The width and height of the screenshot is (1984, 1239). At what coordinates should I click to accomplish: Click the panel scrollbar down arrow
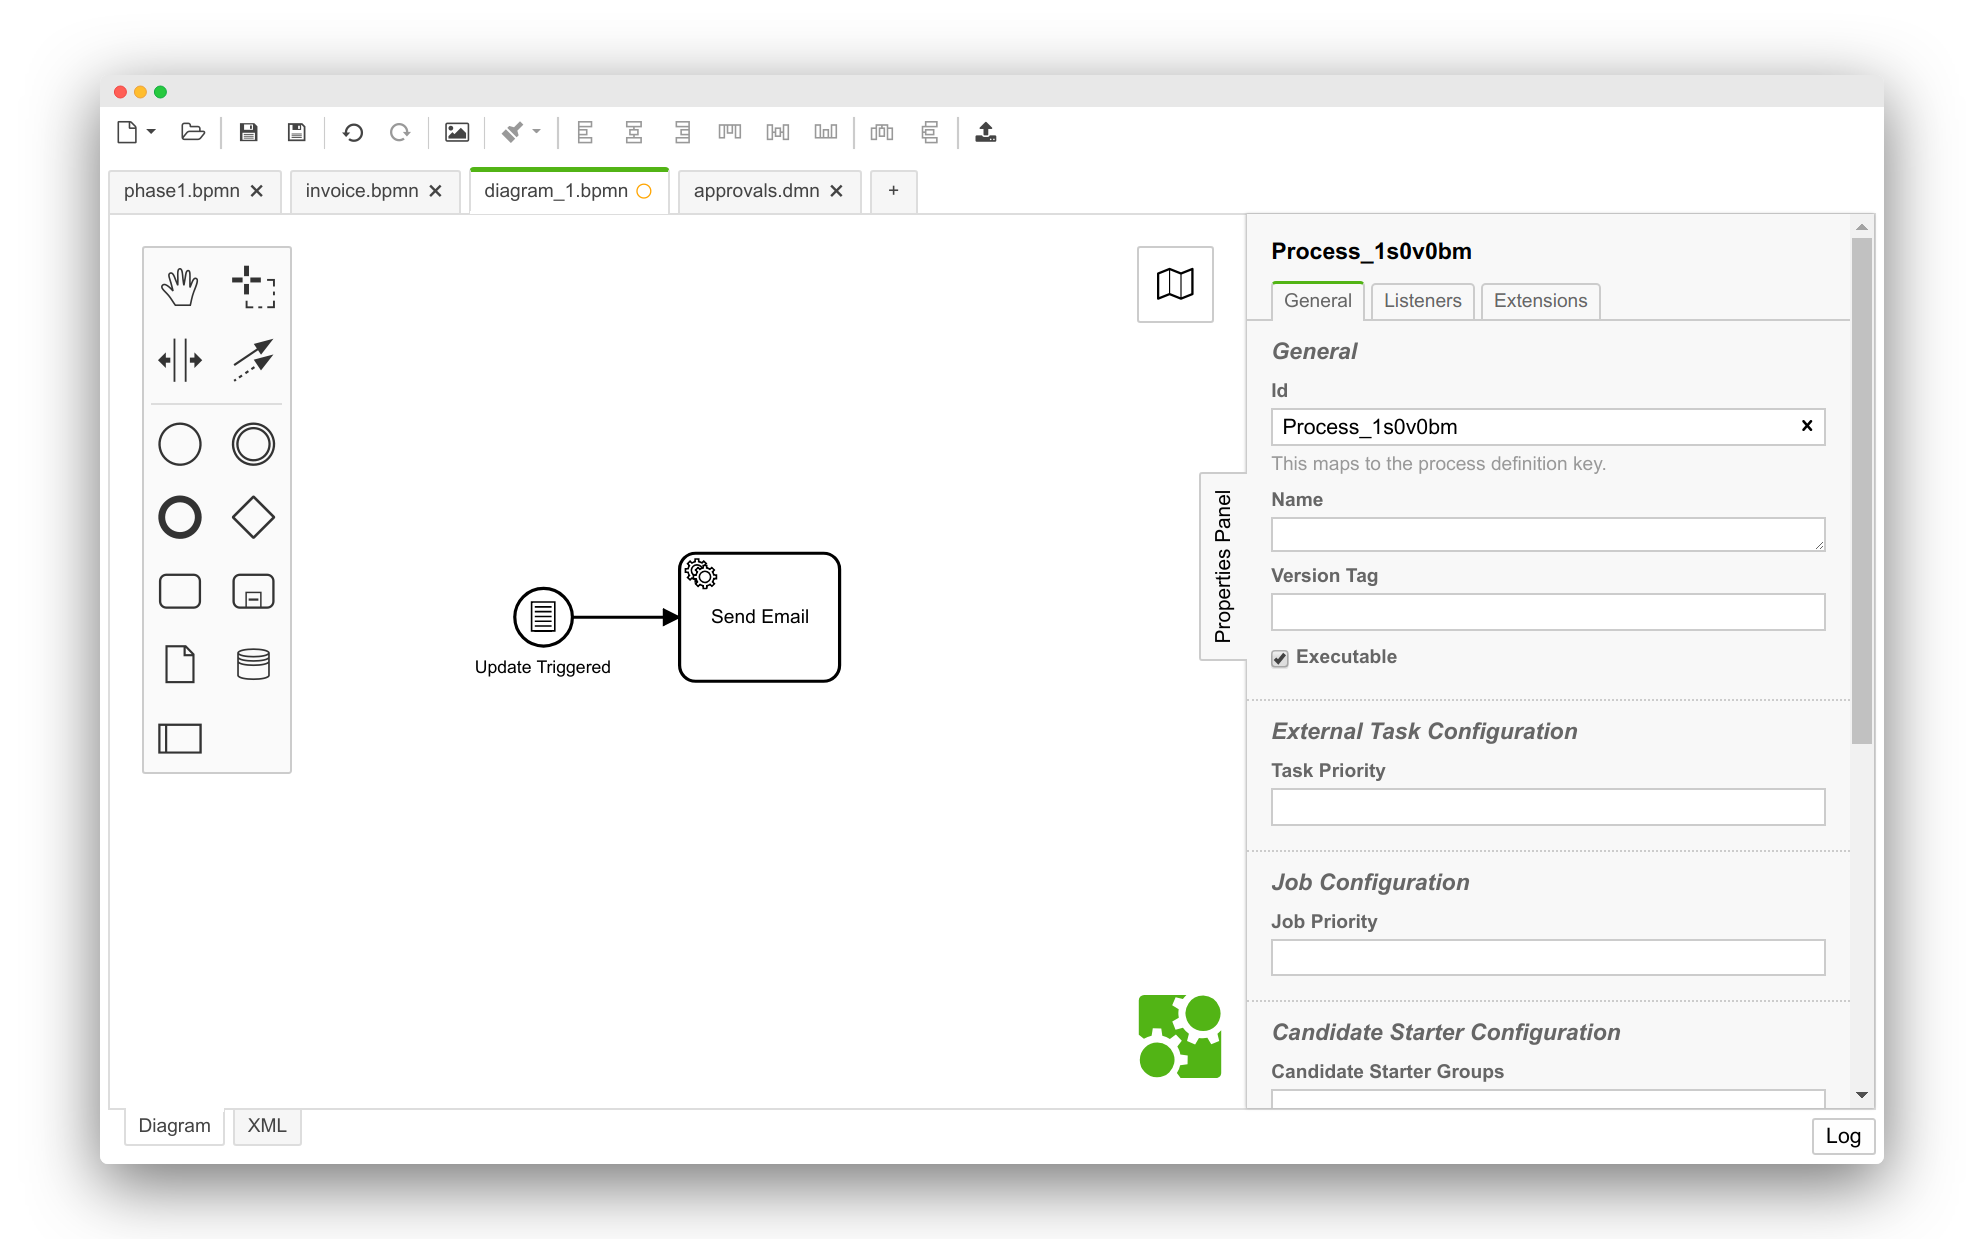(x=1861, y=1095)
